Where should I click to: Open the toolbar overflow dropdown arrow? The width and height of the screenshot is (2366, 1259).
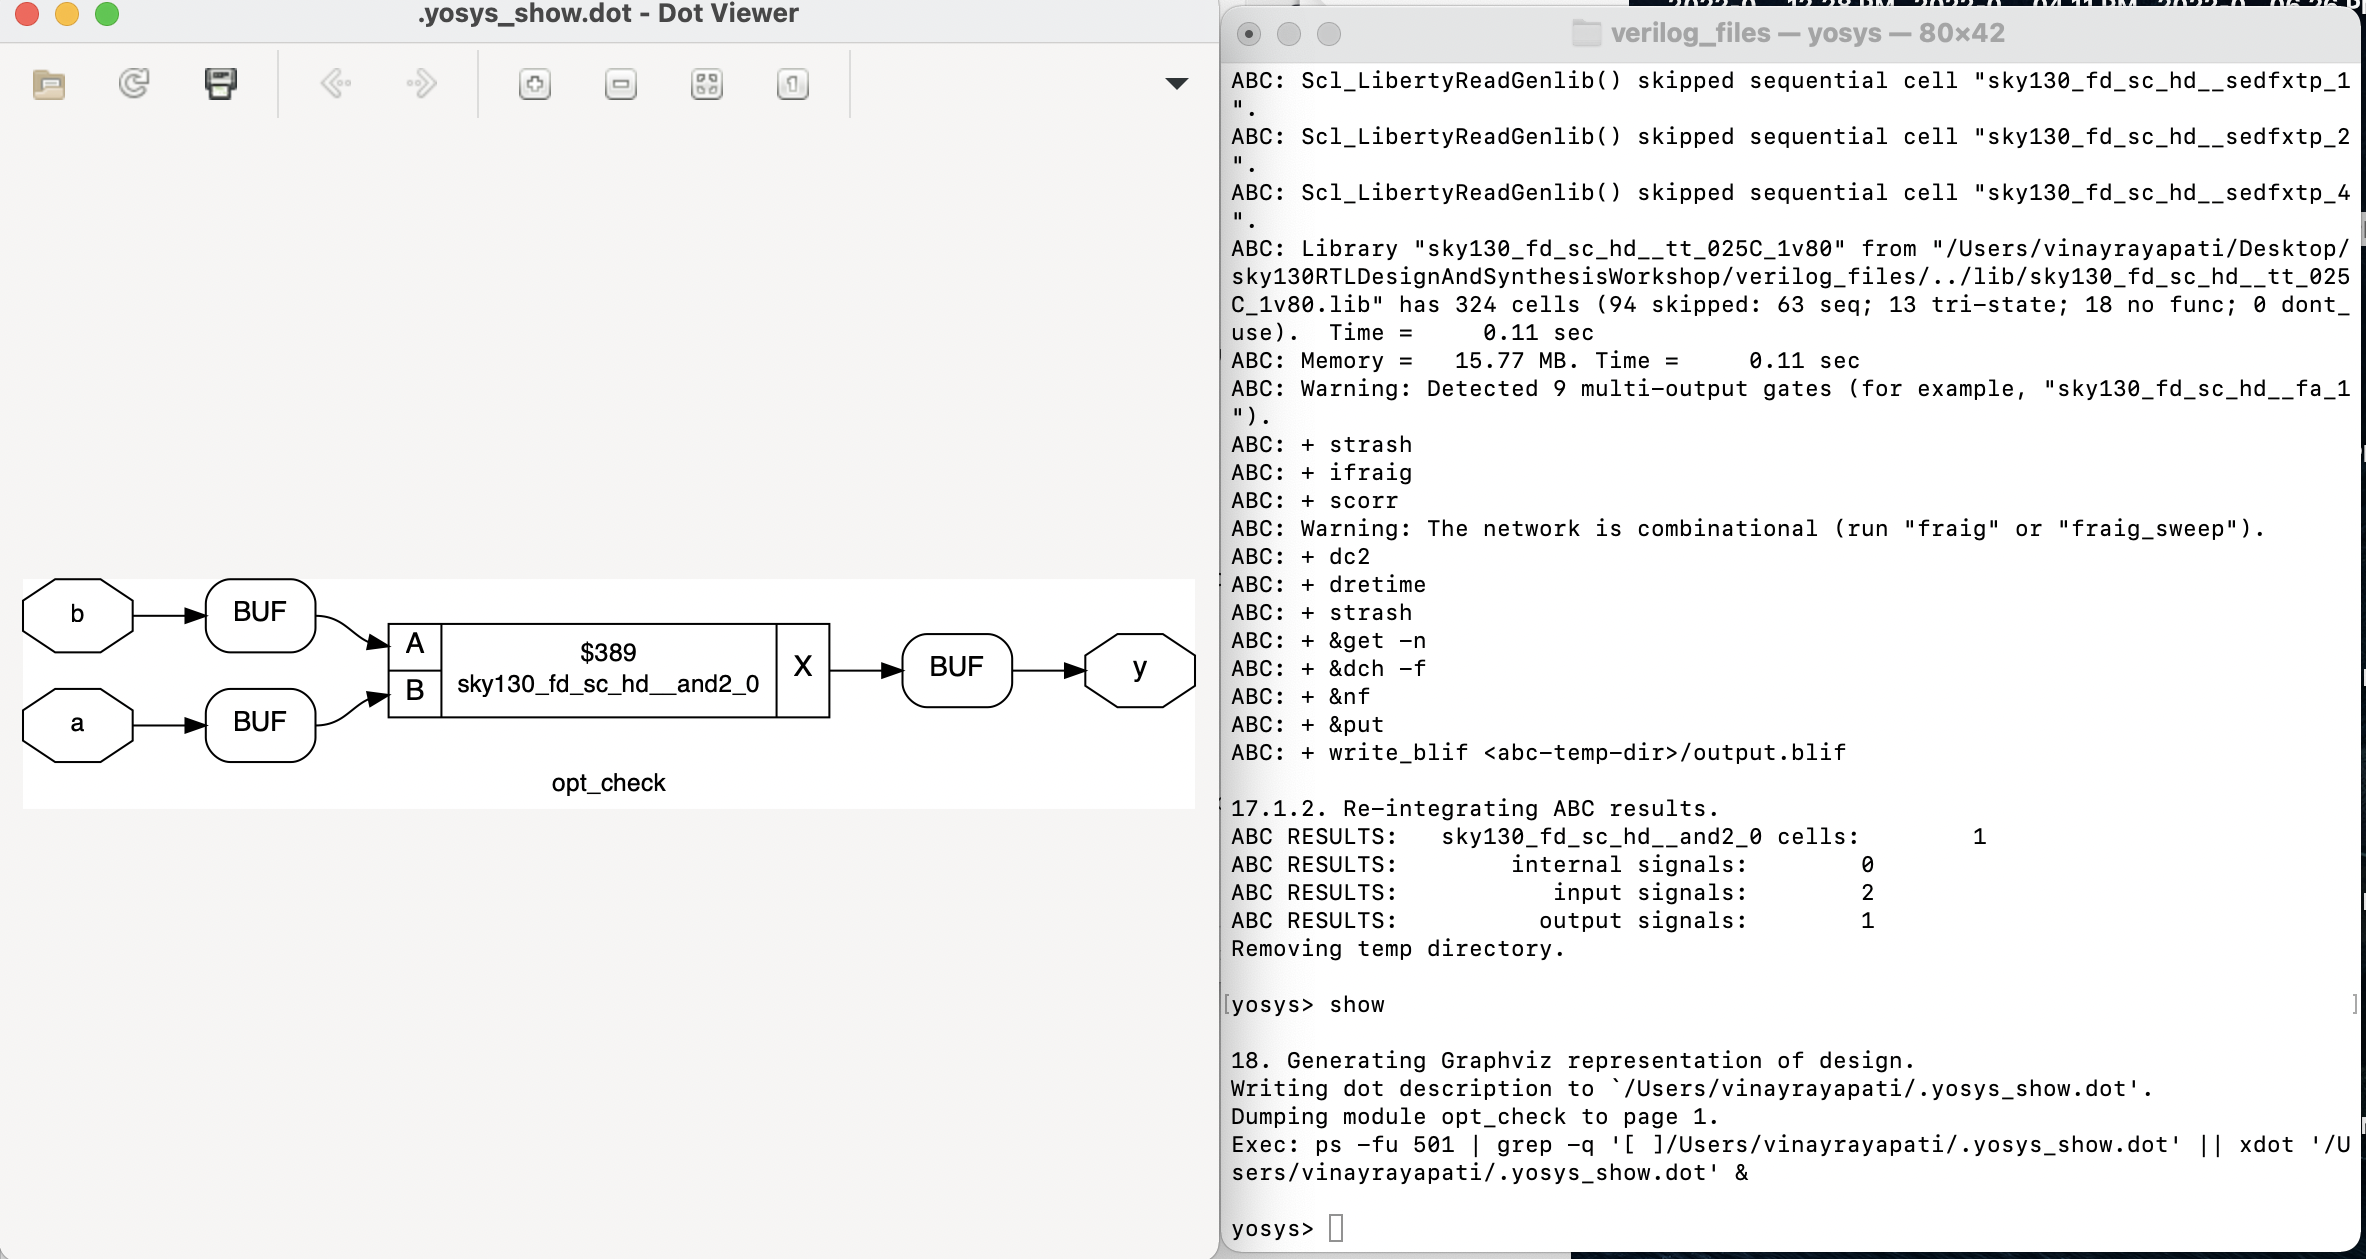click(1178, 83)
